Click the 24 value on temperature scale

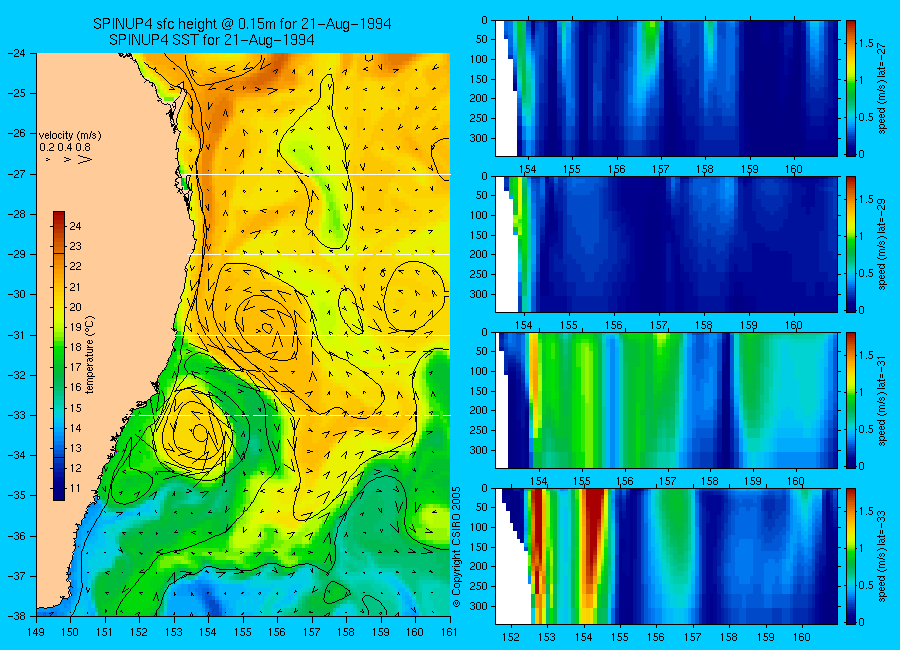[x=75, y=226]
